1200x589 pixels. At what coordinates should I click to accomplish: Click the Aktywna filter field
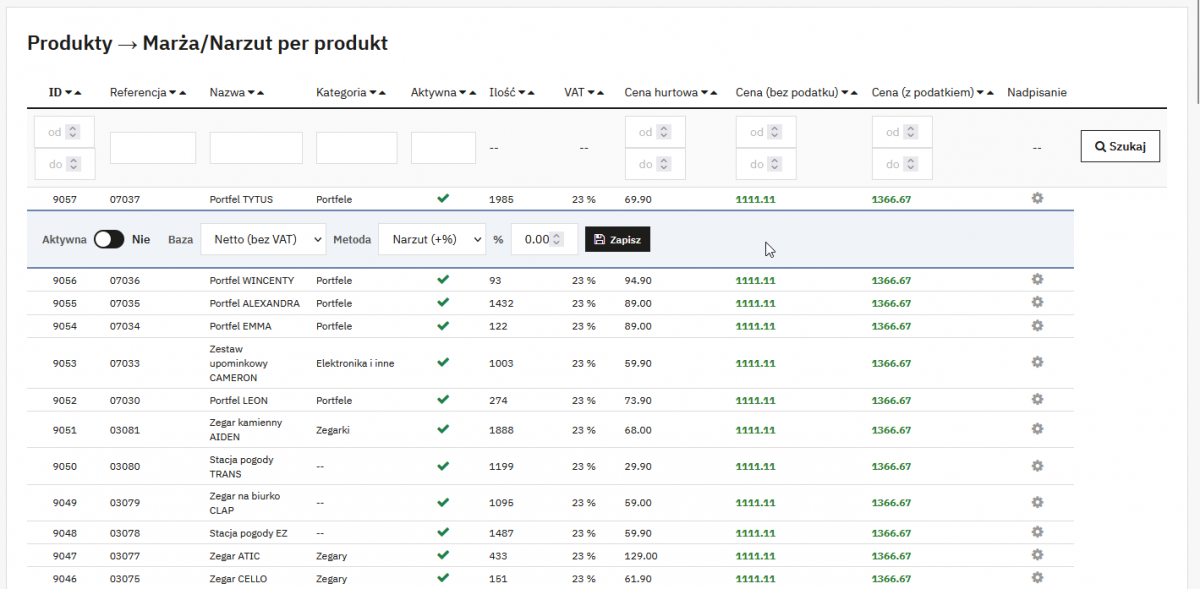pos(443,148)
